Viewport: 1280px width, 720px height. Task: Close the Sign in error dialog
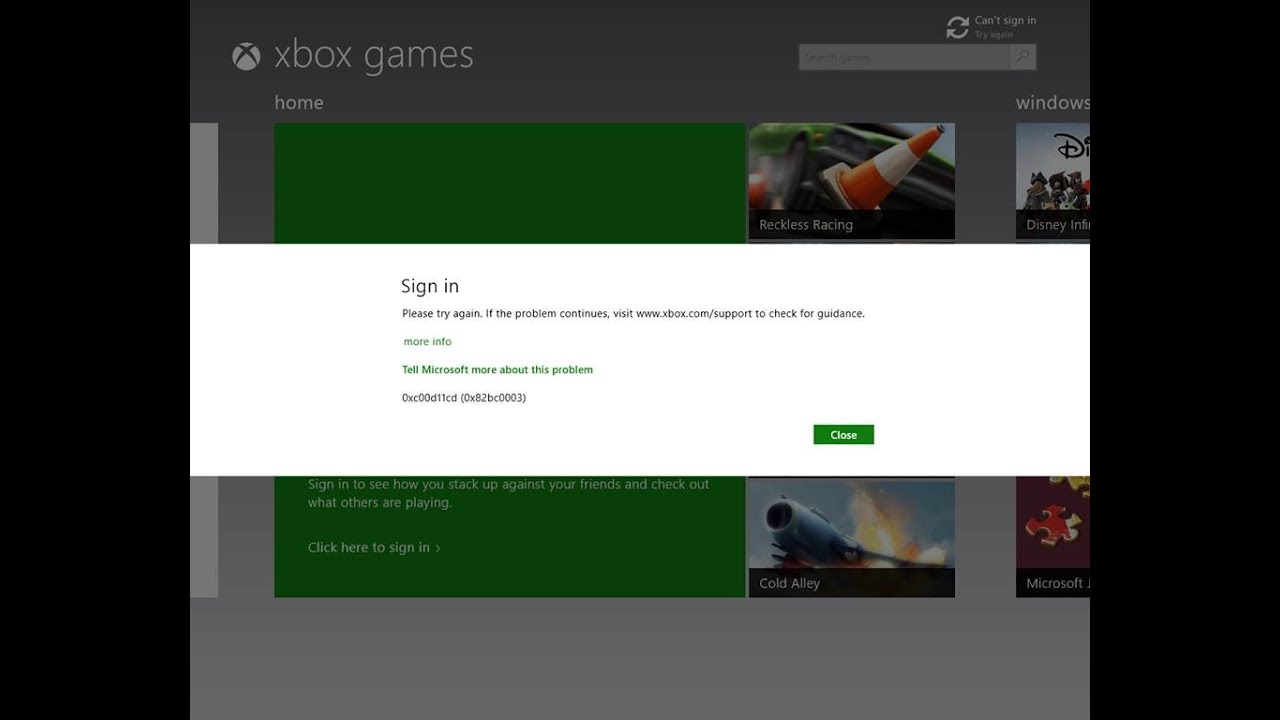coord(843,435)
